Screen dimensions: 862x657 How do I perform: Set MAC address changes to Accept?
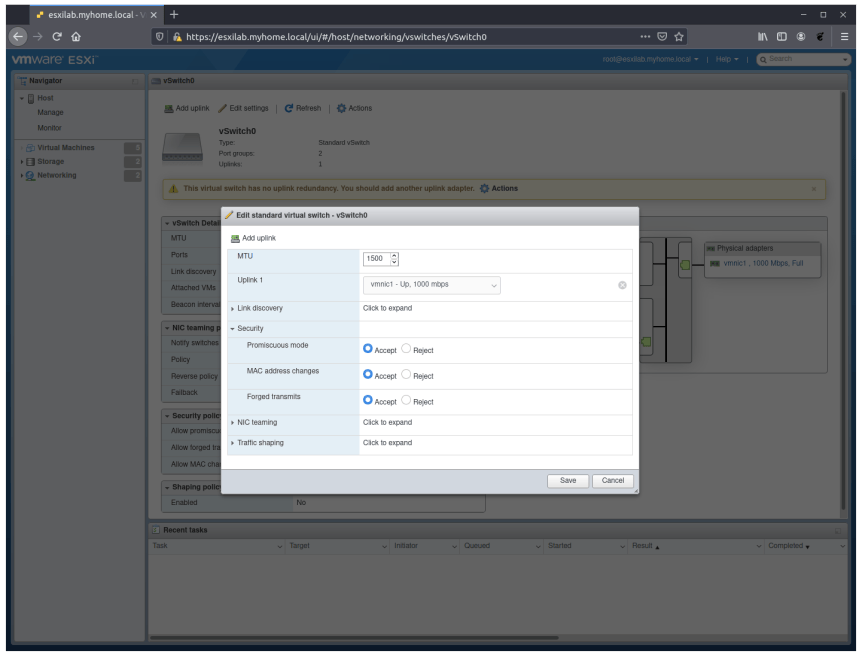[368, 374]
